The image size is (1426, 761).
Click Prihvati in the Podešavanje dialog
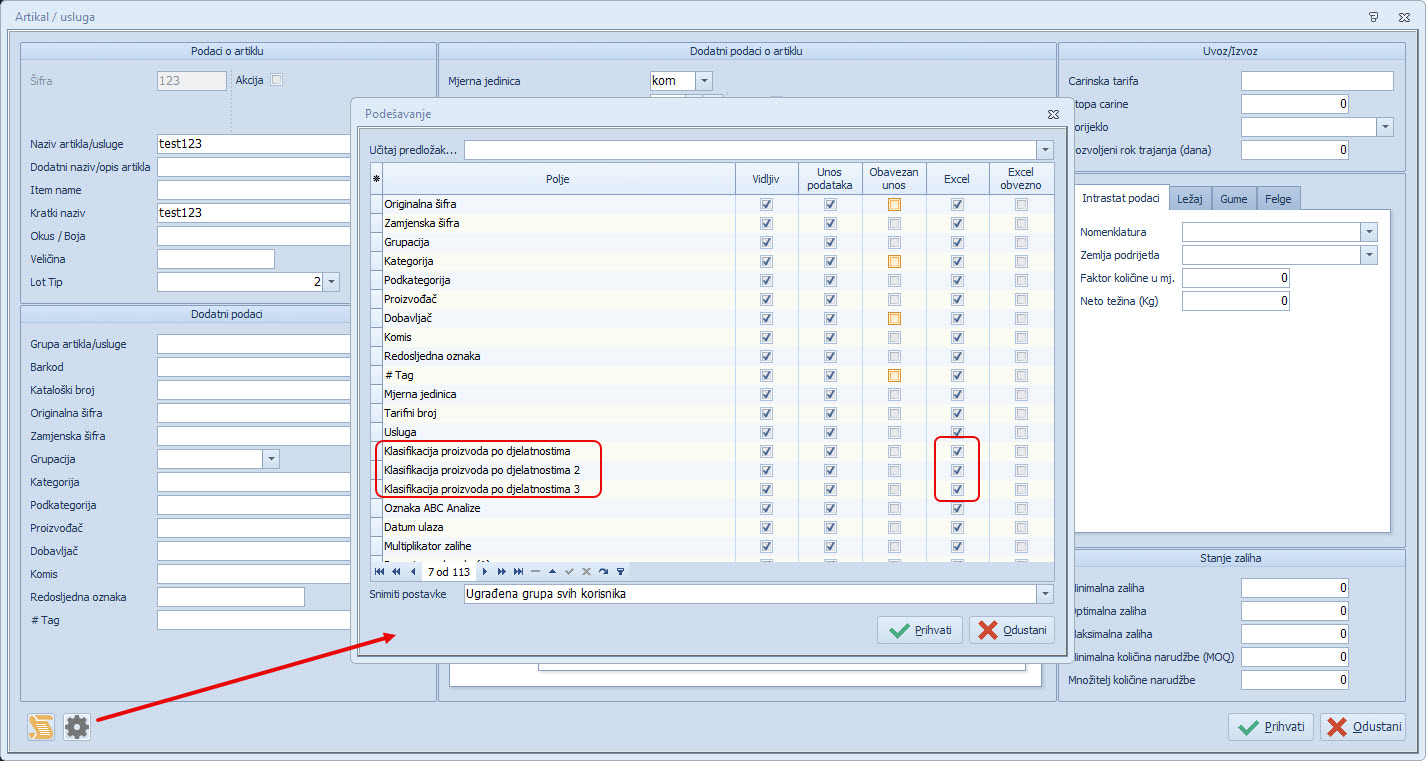tap(920, 630)
